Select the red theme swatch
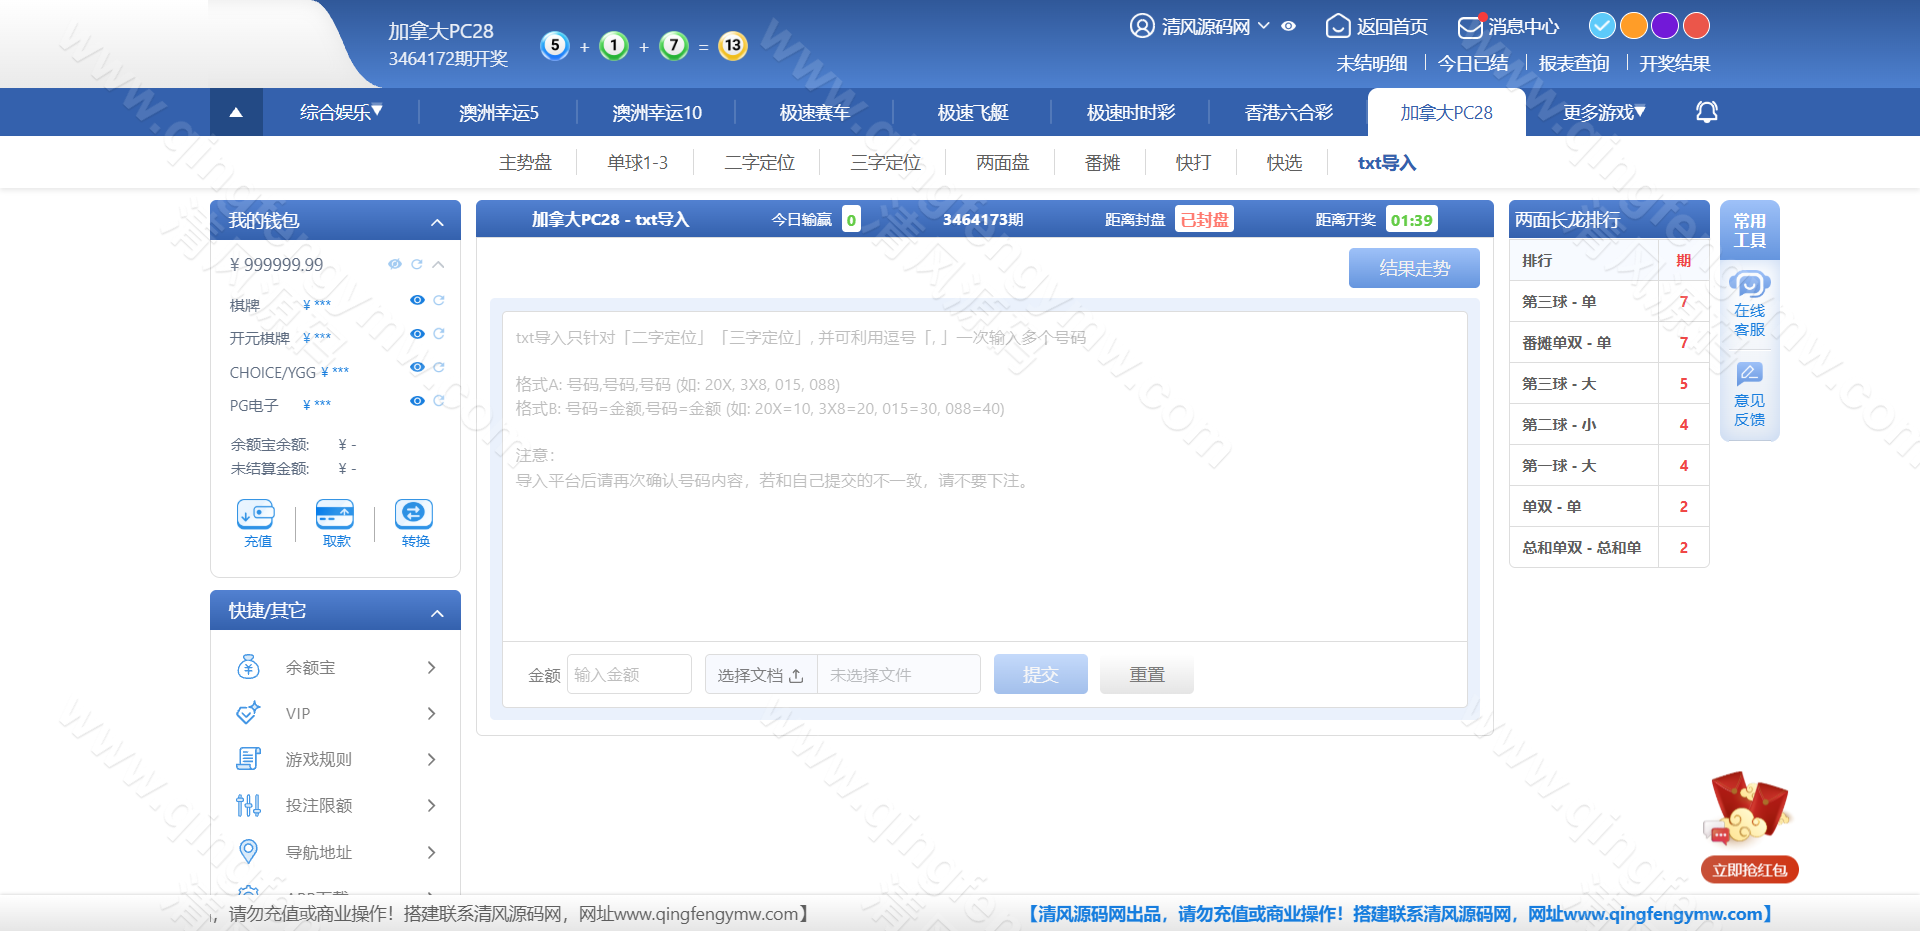The image size is (1920, 931). coord(1696,25)
